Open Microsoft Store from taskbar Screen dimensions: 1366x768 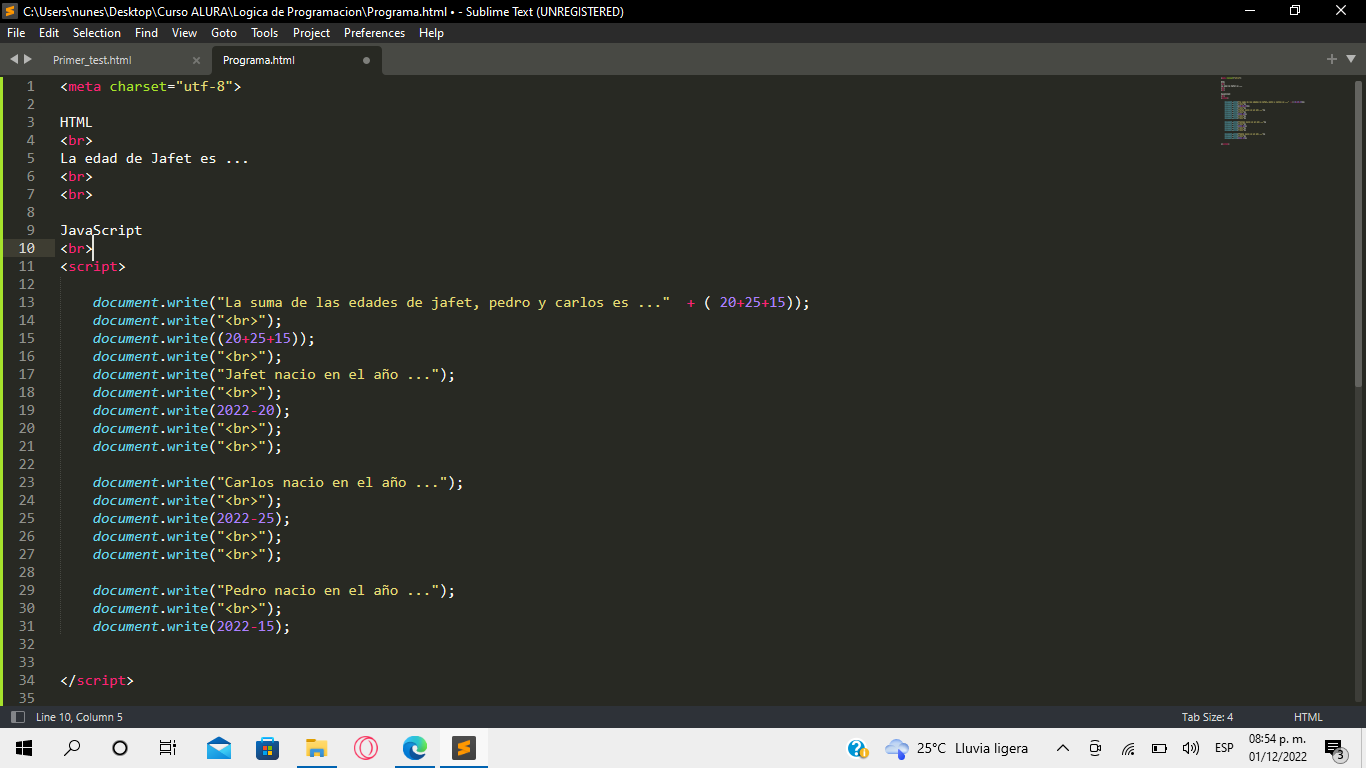(268, 748)
